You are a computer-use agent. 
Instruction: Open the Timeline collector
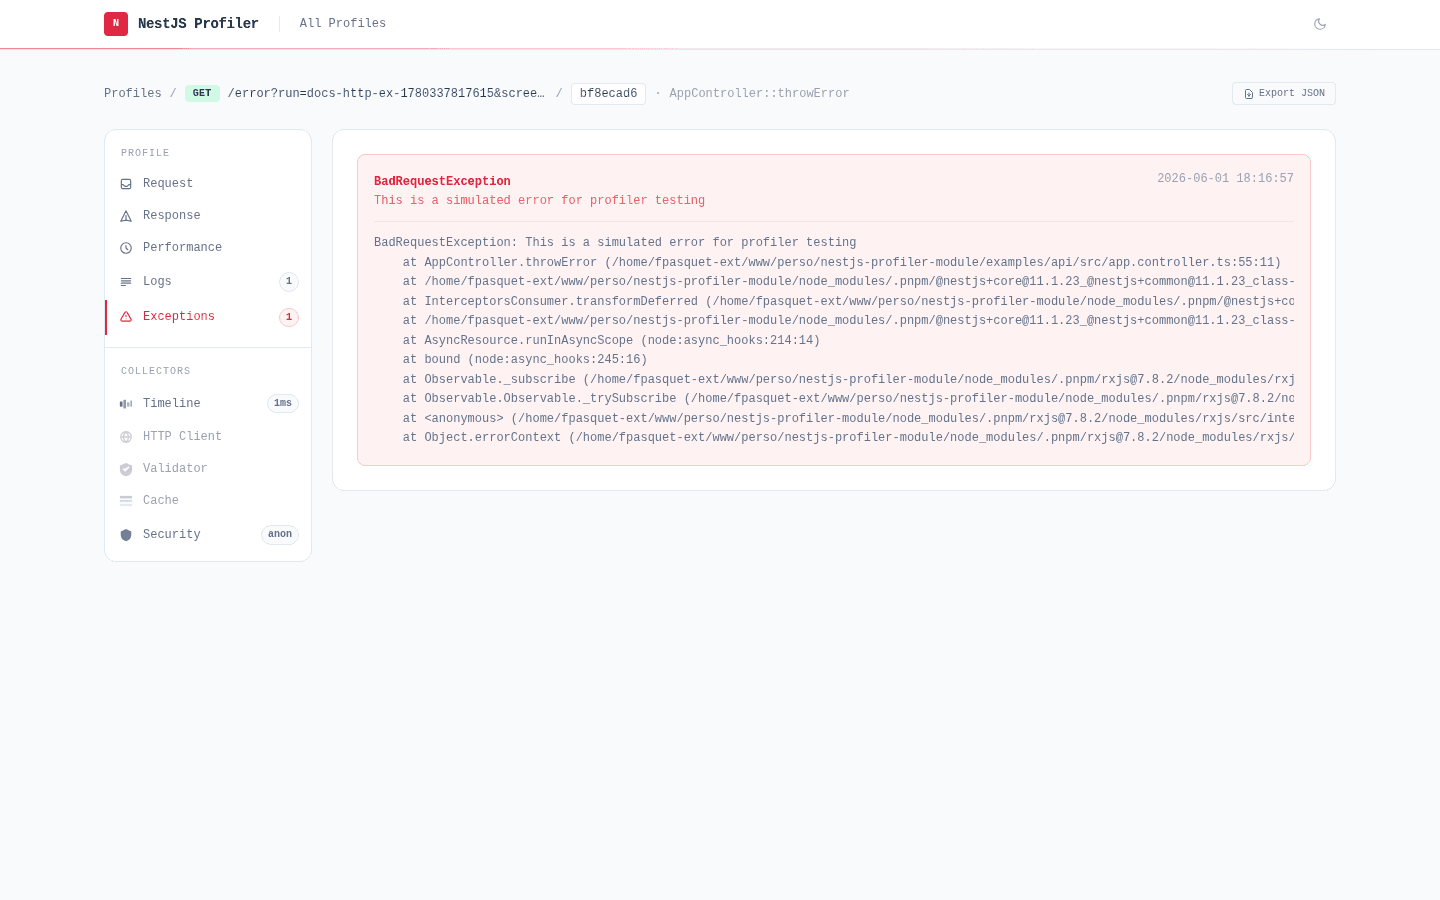(208, 403)
